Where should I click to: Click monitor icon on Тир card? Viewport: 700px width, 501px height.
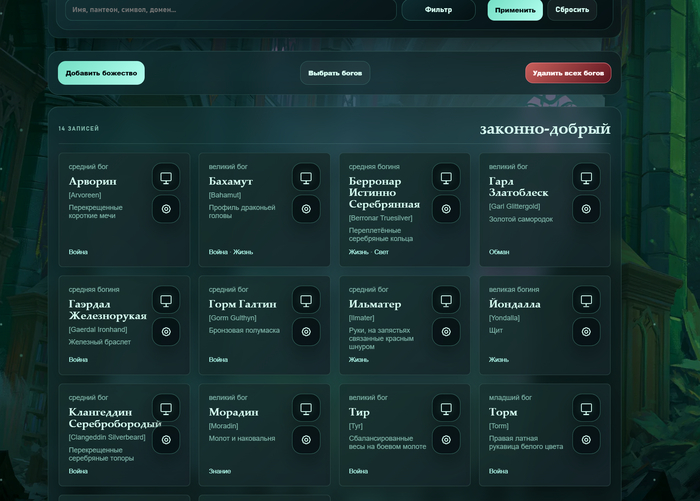[446, 408]
